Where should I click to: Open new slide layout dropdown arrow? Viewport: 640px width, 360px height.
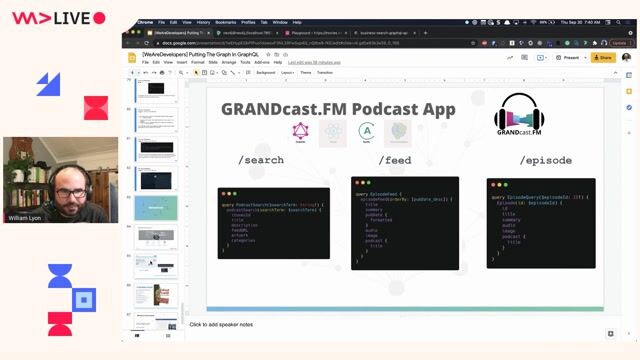138,73
